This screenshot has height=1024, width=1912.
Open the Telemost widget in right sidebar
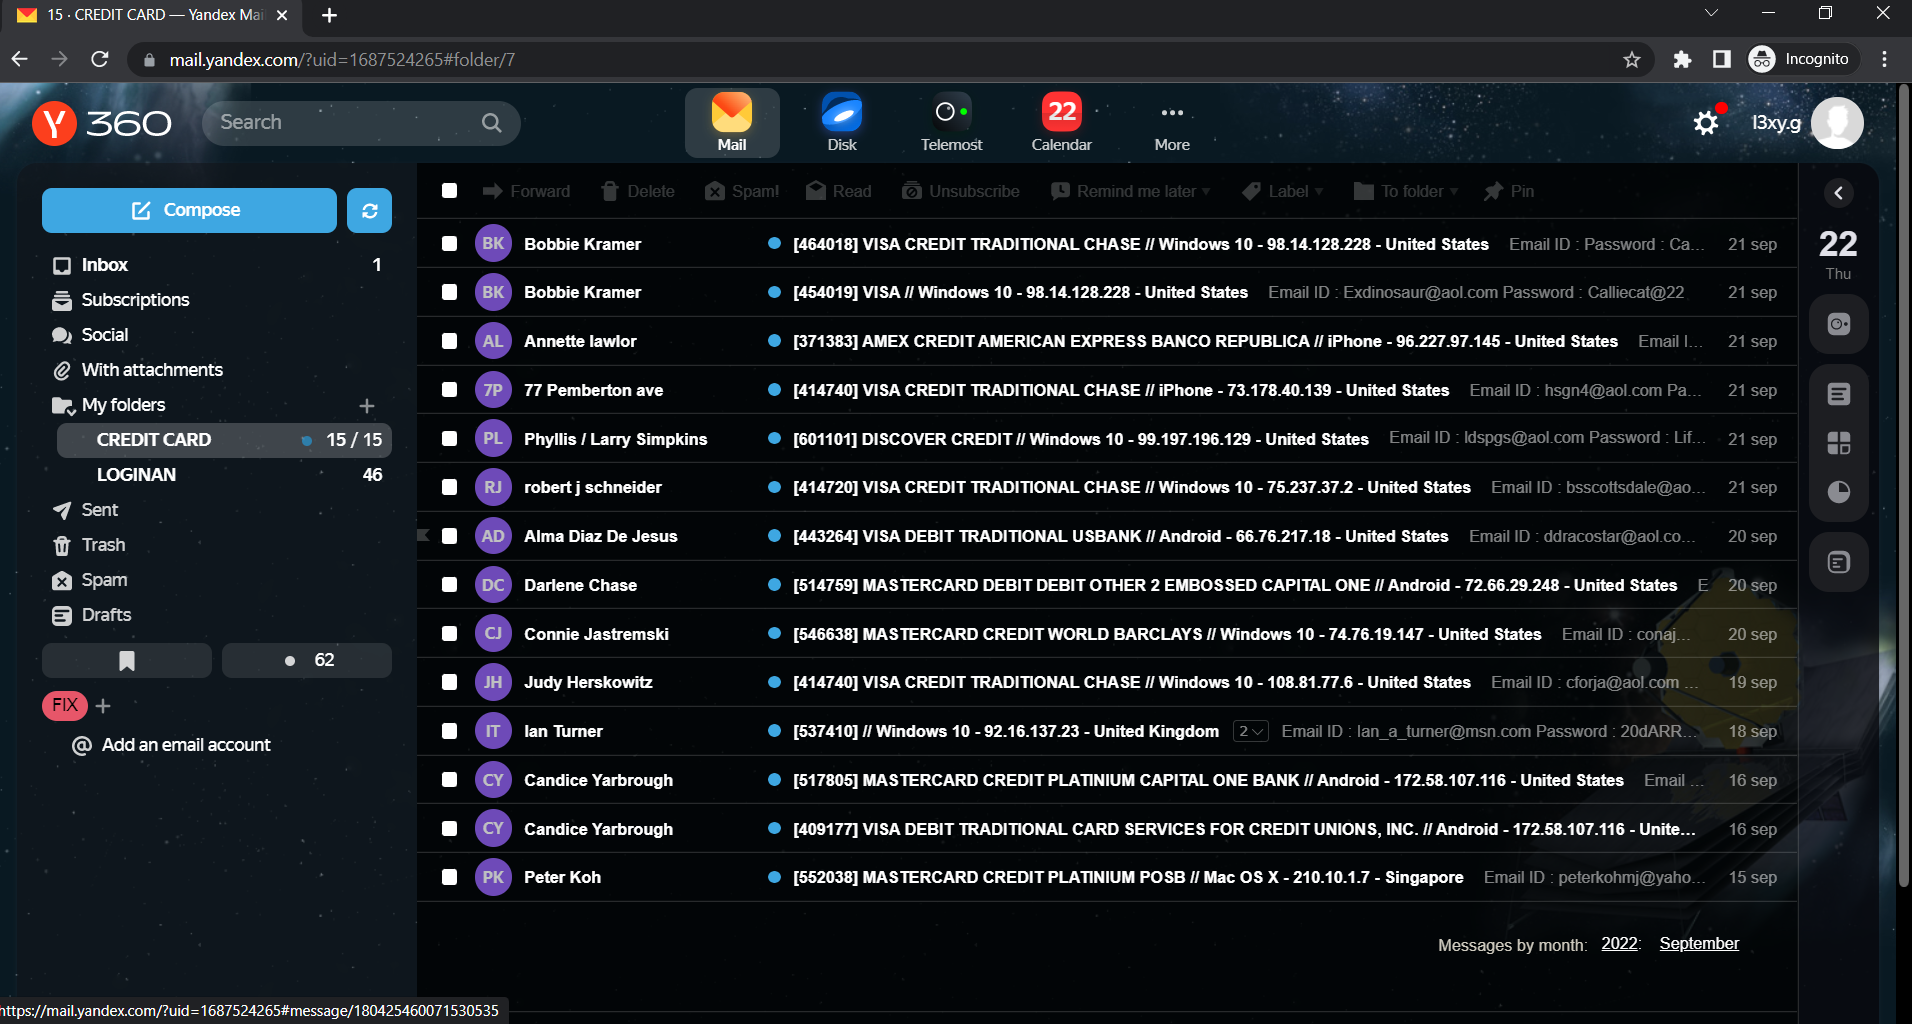1838,324
